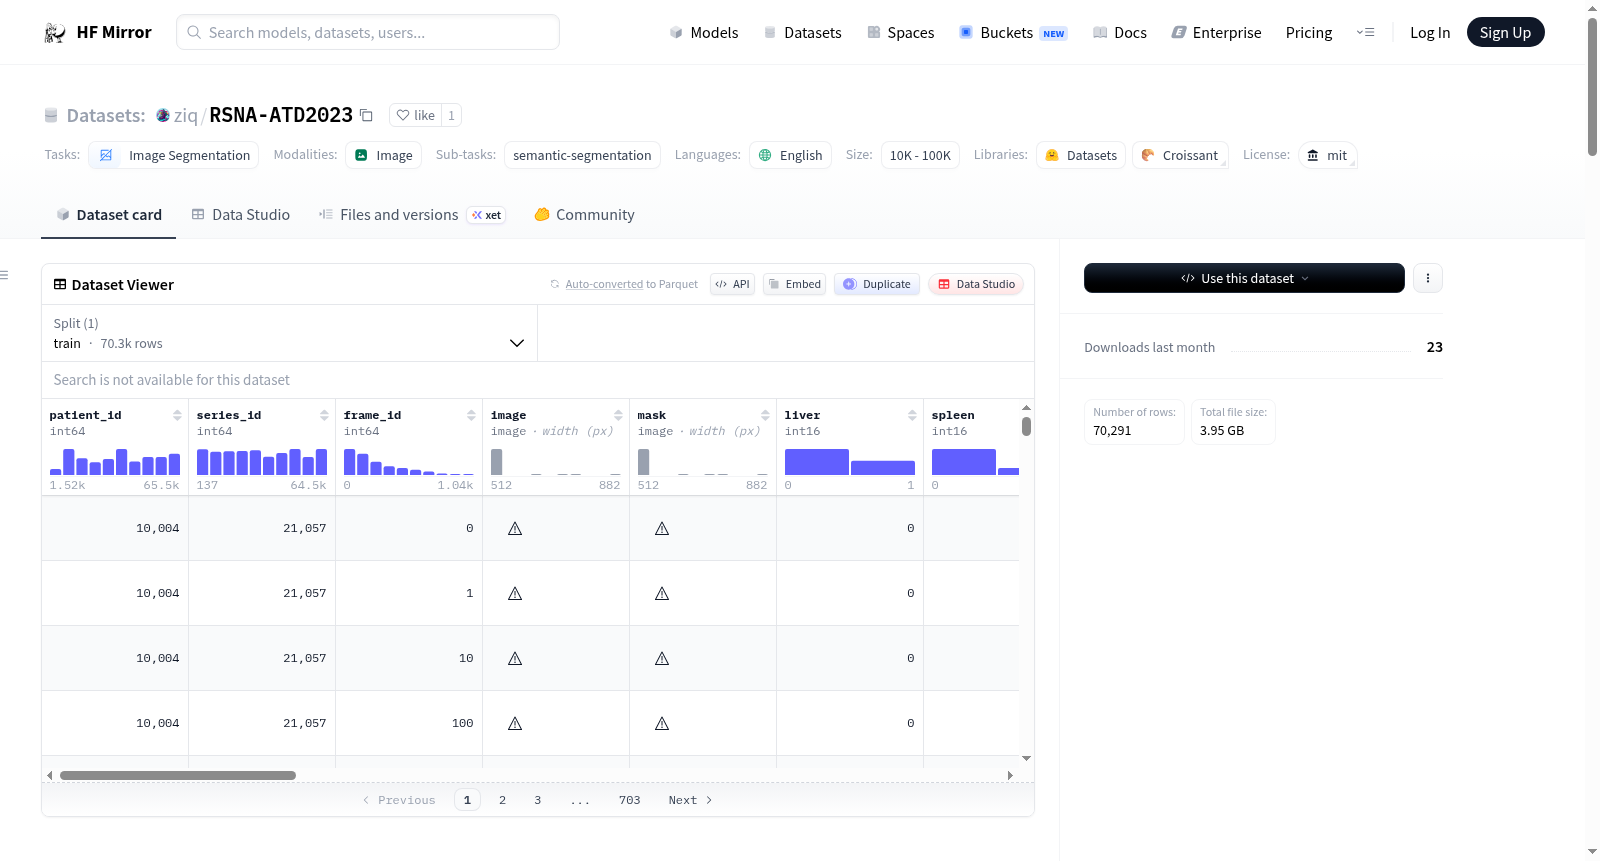Go to Models in top navigation
The height and width of the screenshot is (861, 1600).
pyautogui.click(x=704, y=33)
